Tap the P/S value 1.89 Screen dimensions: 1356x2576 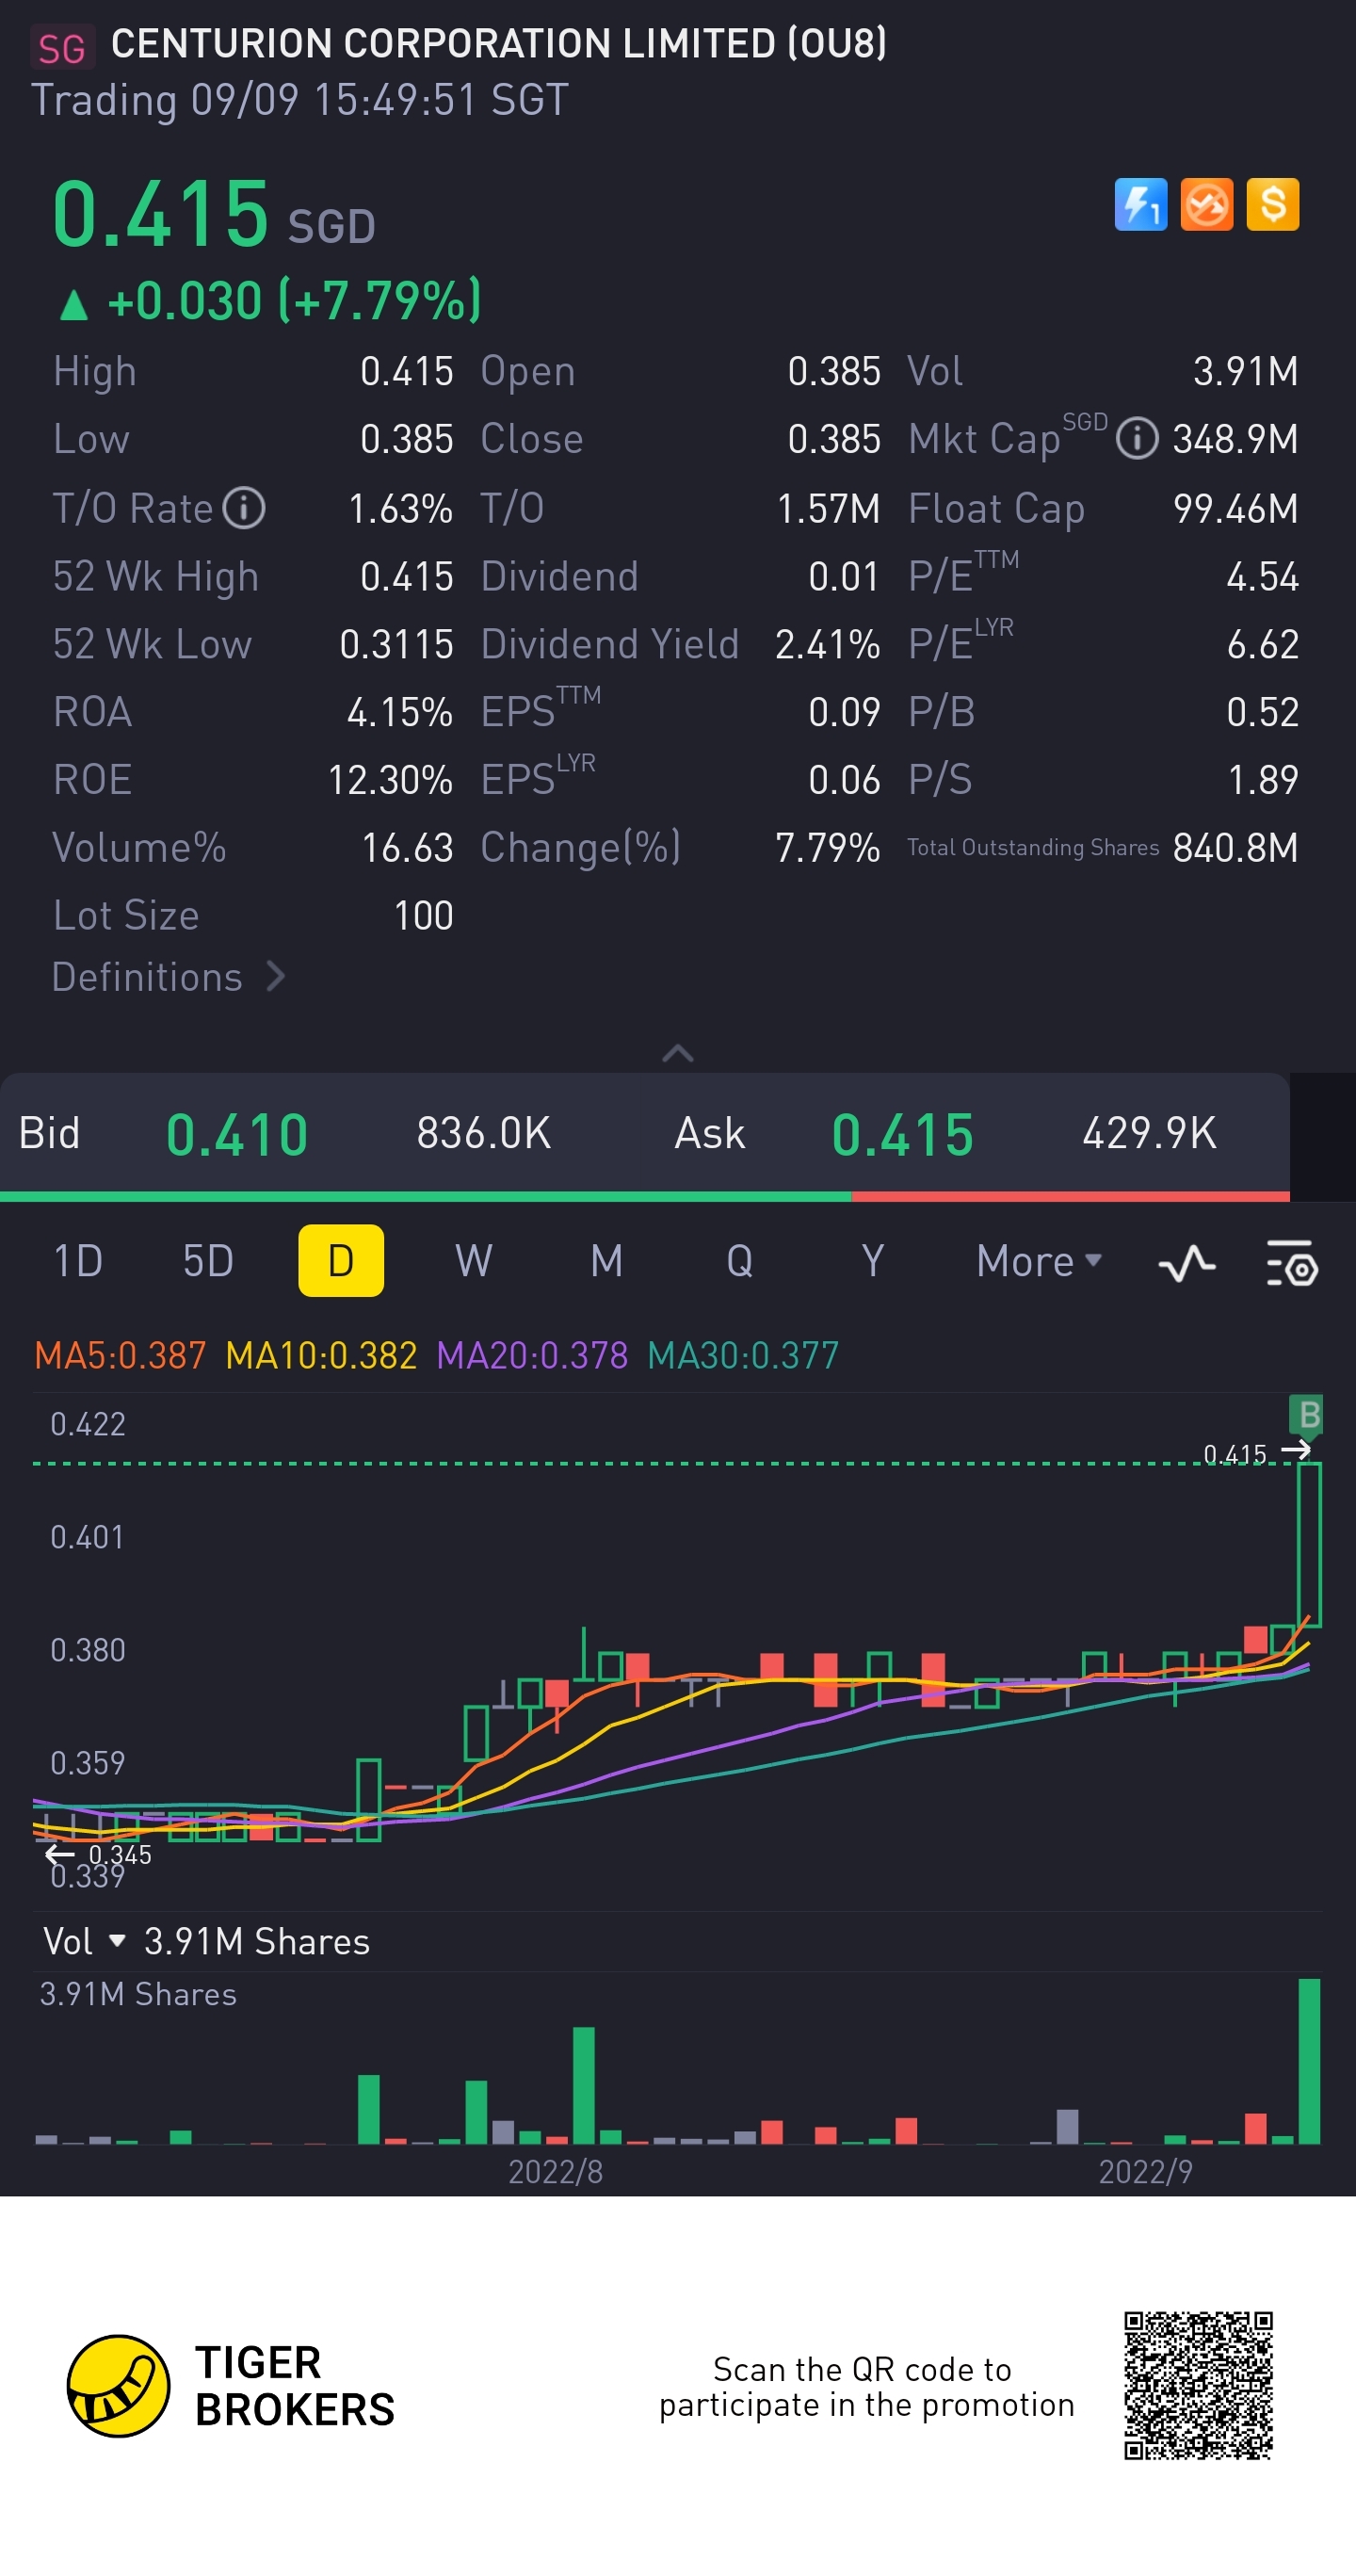(1263, 780)
